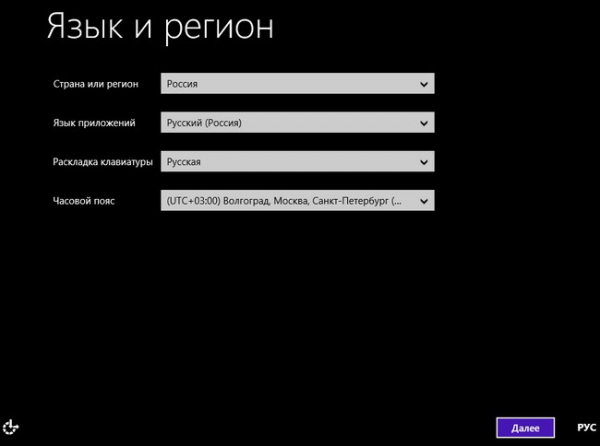The image size is (600, 446).
Task: Open the Ease of Access icon
Action: click(11, 427)
